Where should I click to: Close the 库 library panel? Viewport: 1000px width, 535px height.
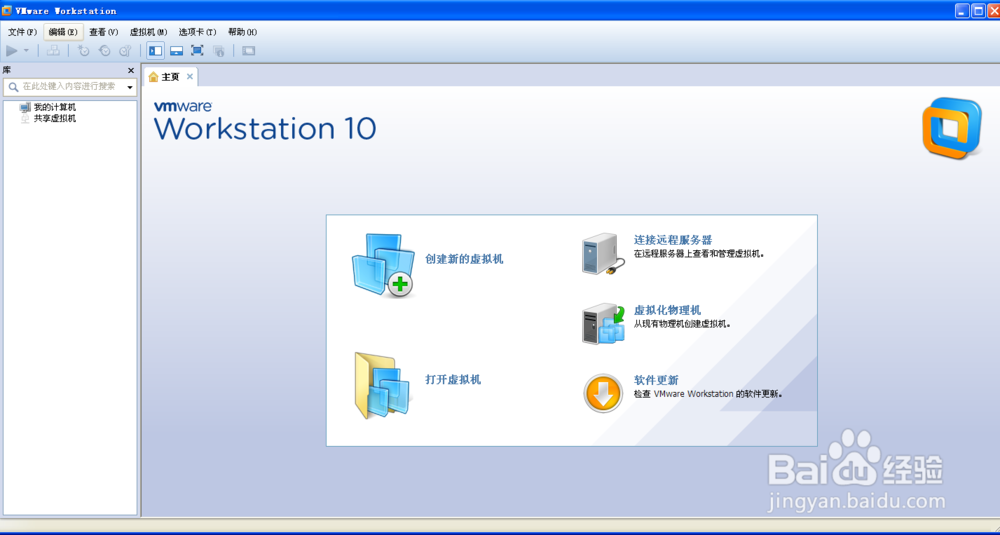coord(131,71)
